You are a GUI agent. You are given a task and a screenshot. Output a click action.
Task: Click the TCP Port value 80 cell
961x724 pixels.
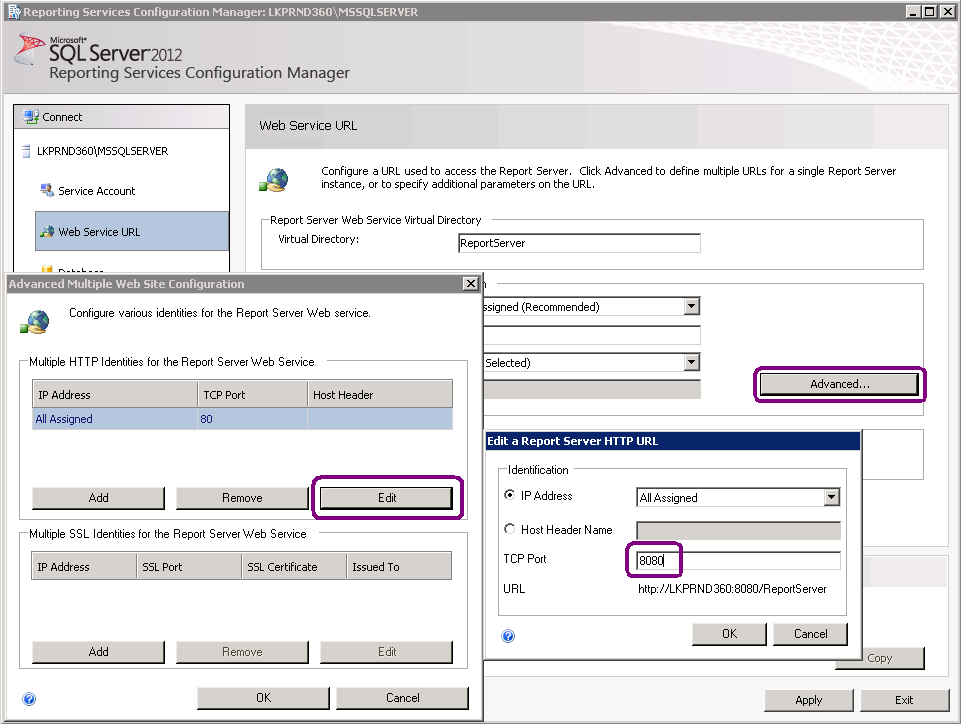[x=252, y=419]
